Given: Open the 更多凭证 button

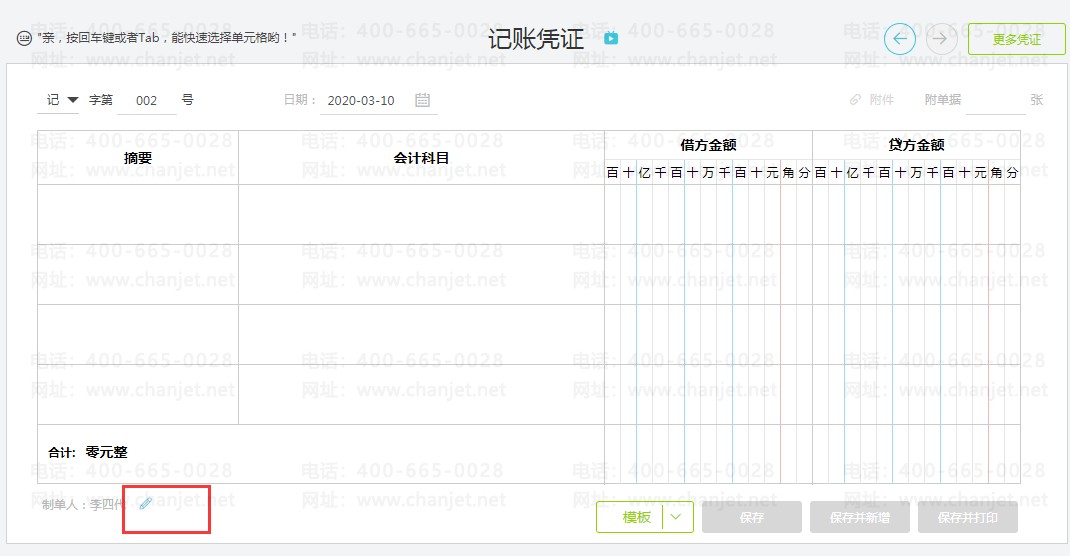Looking at the screenshot, I should coord(1016,40).
